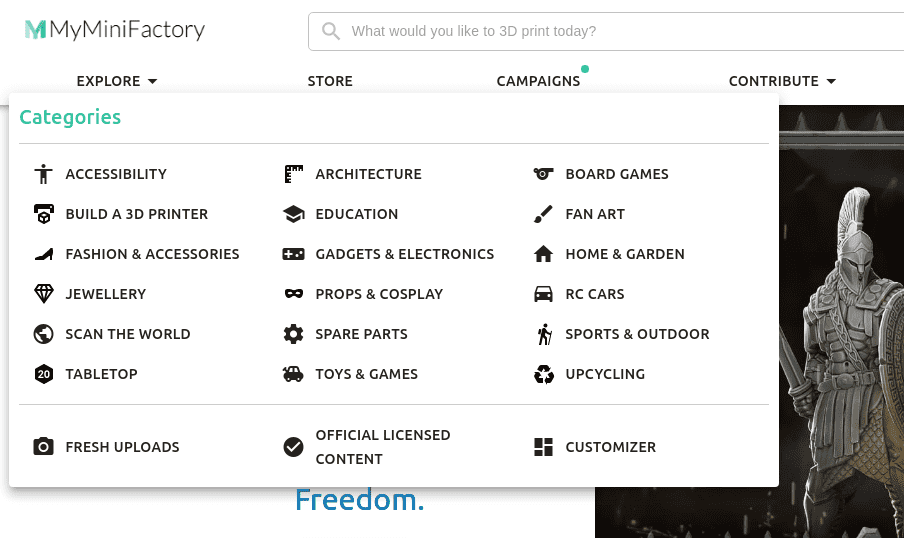Click the MyMiniFactory logo
Image resolution: width=904 pixels, height=538 pixels.
[x=115, y=29]
